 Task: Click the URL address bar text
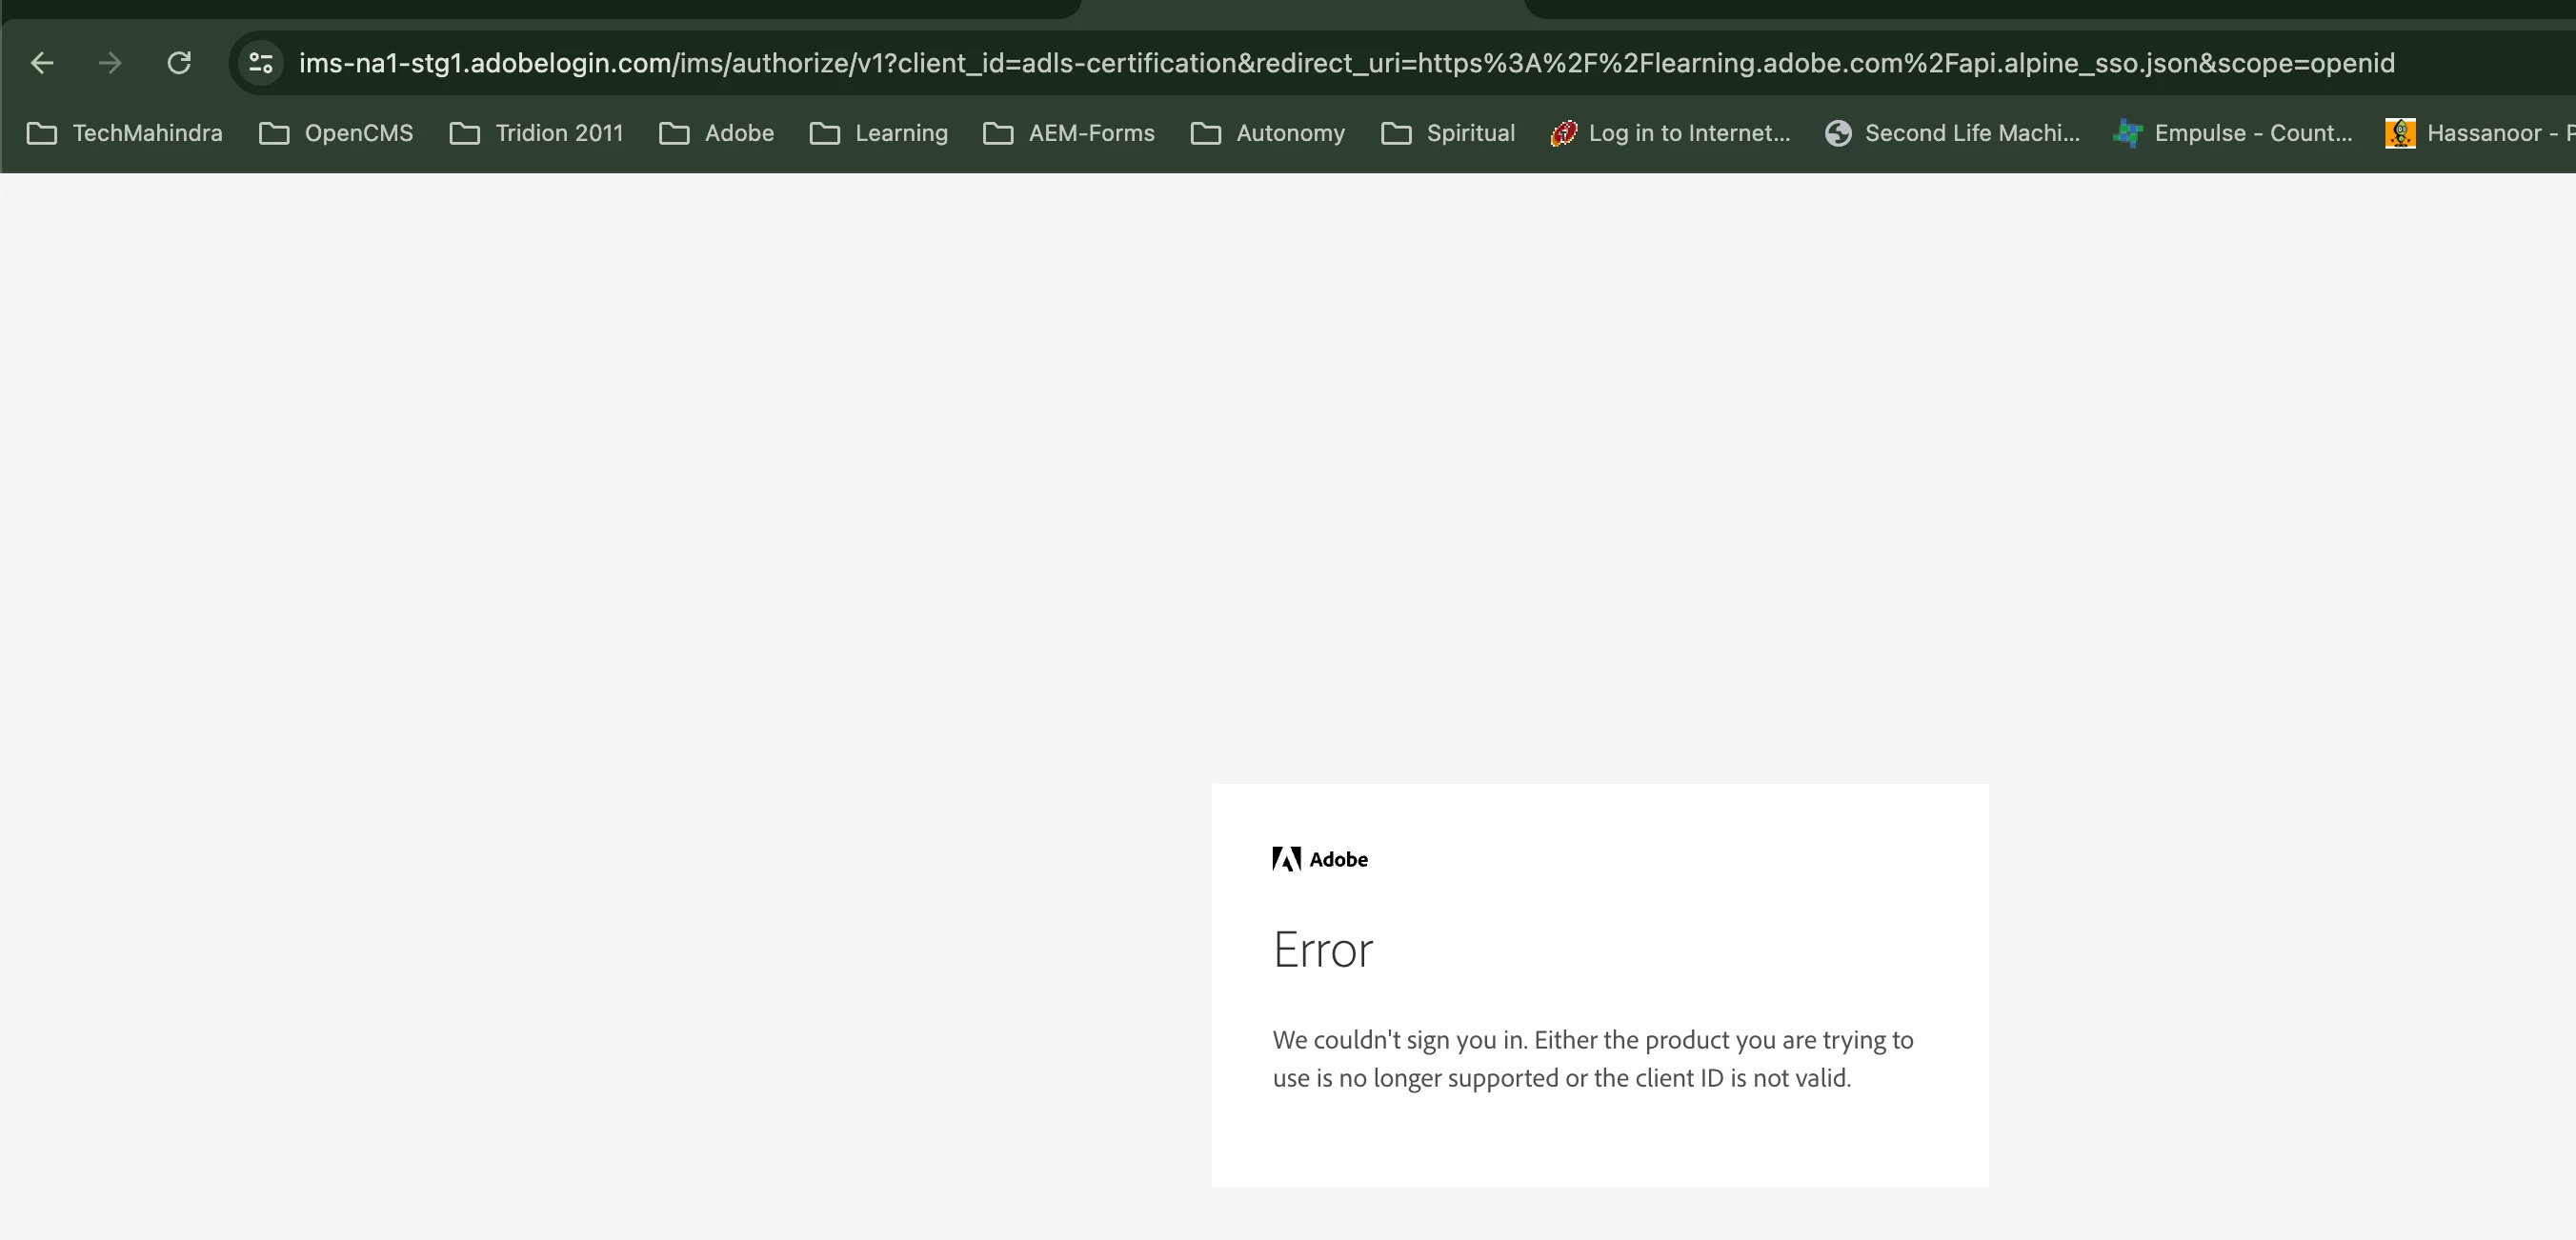[1346, 63]
